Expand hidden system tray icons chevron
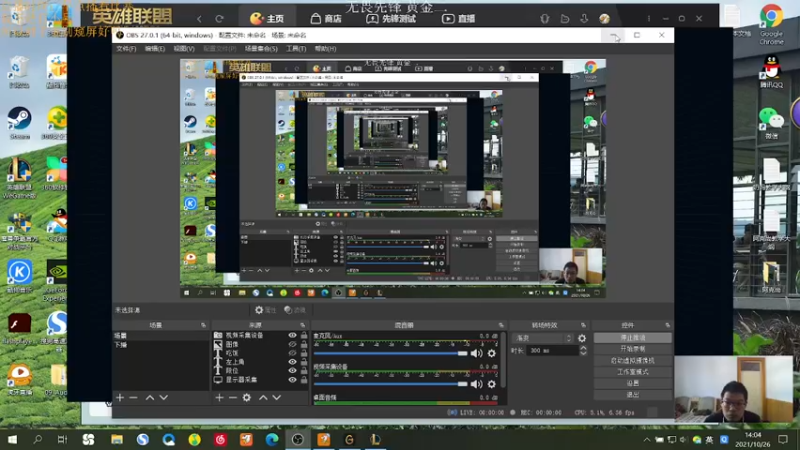This screenshot has width=800, height=450. click(x=646, y=439)
